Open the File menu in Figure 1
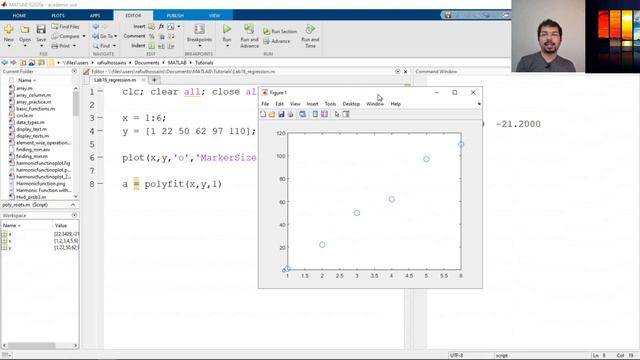This screenshot has height=360, width=640. click(265, 104)
